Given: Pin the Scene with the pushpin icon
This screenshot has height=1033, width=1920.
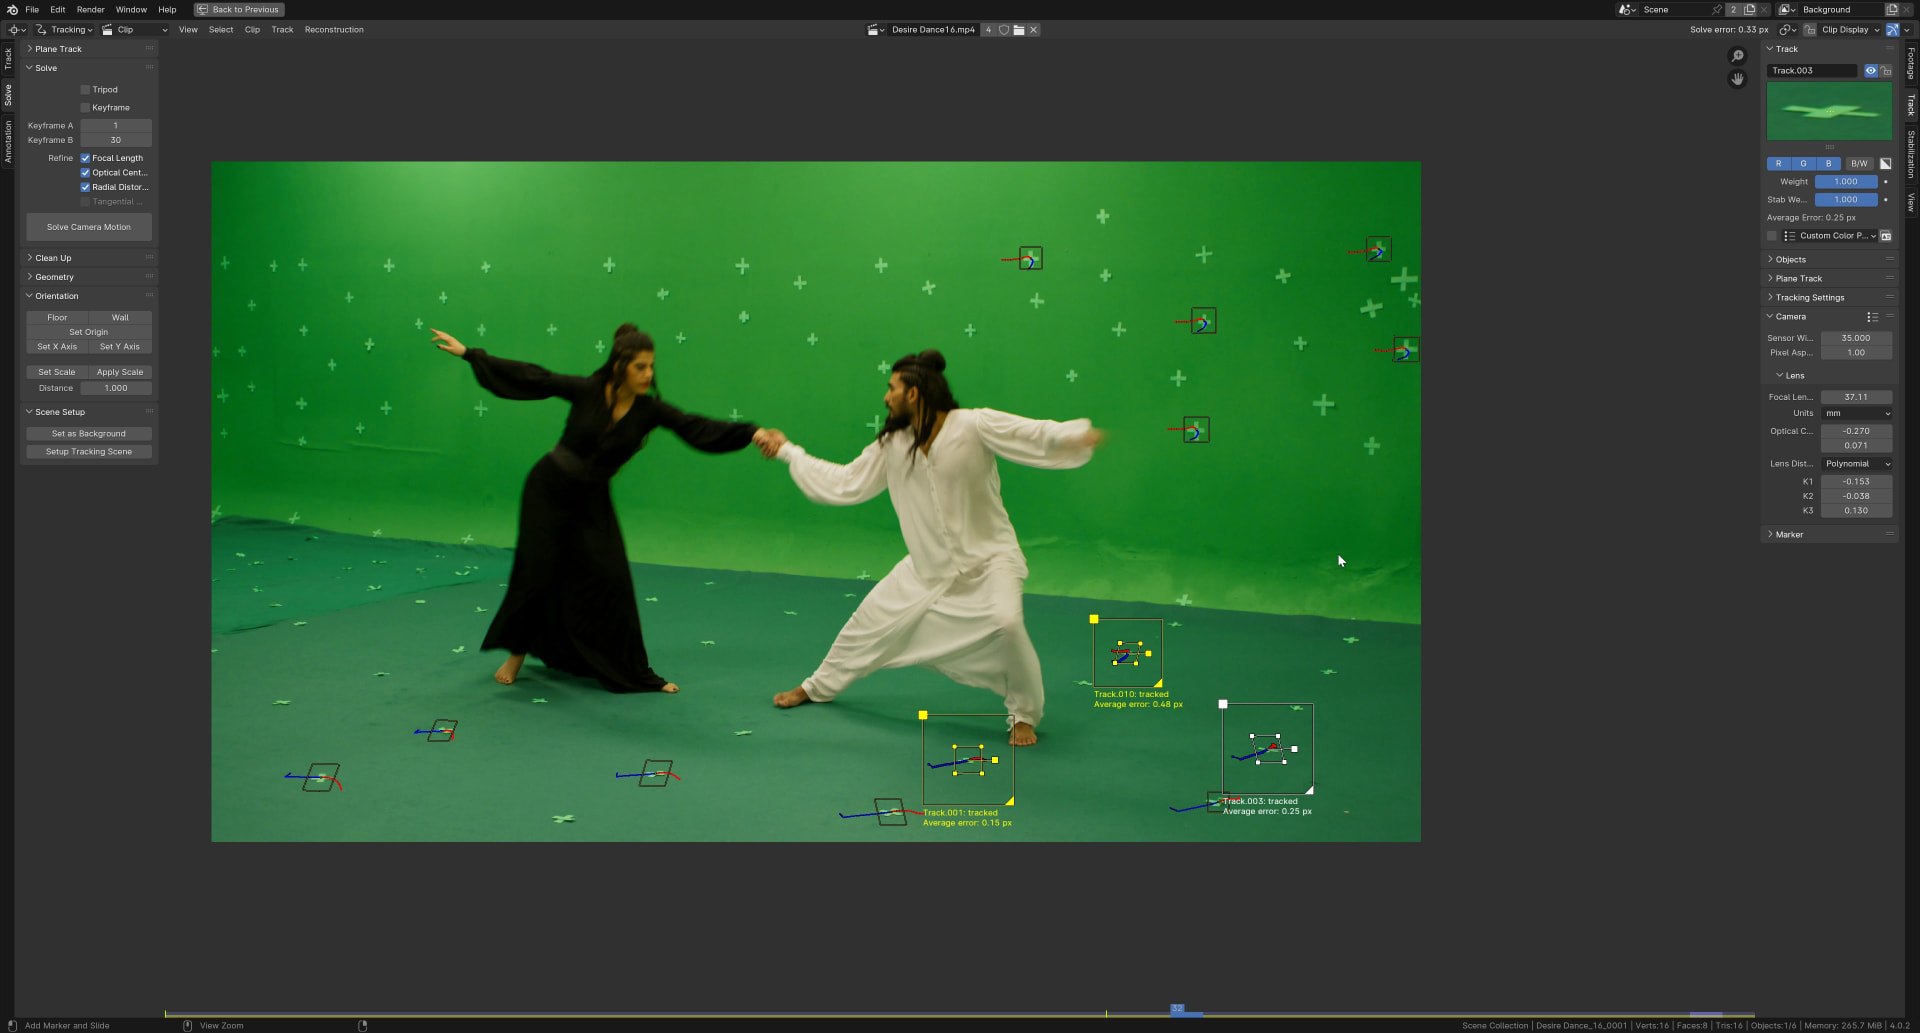Looking at the screenshot, I should click(x=1717, y=10).
